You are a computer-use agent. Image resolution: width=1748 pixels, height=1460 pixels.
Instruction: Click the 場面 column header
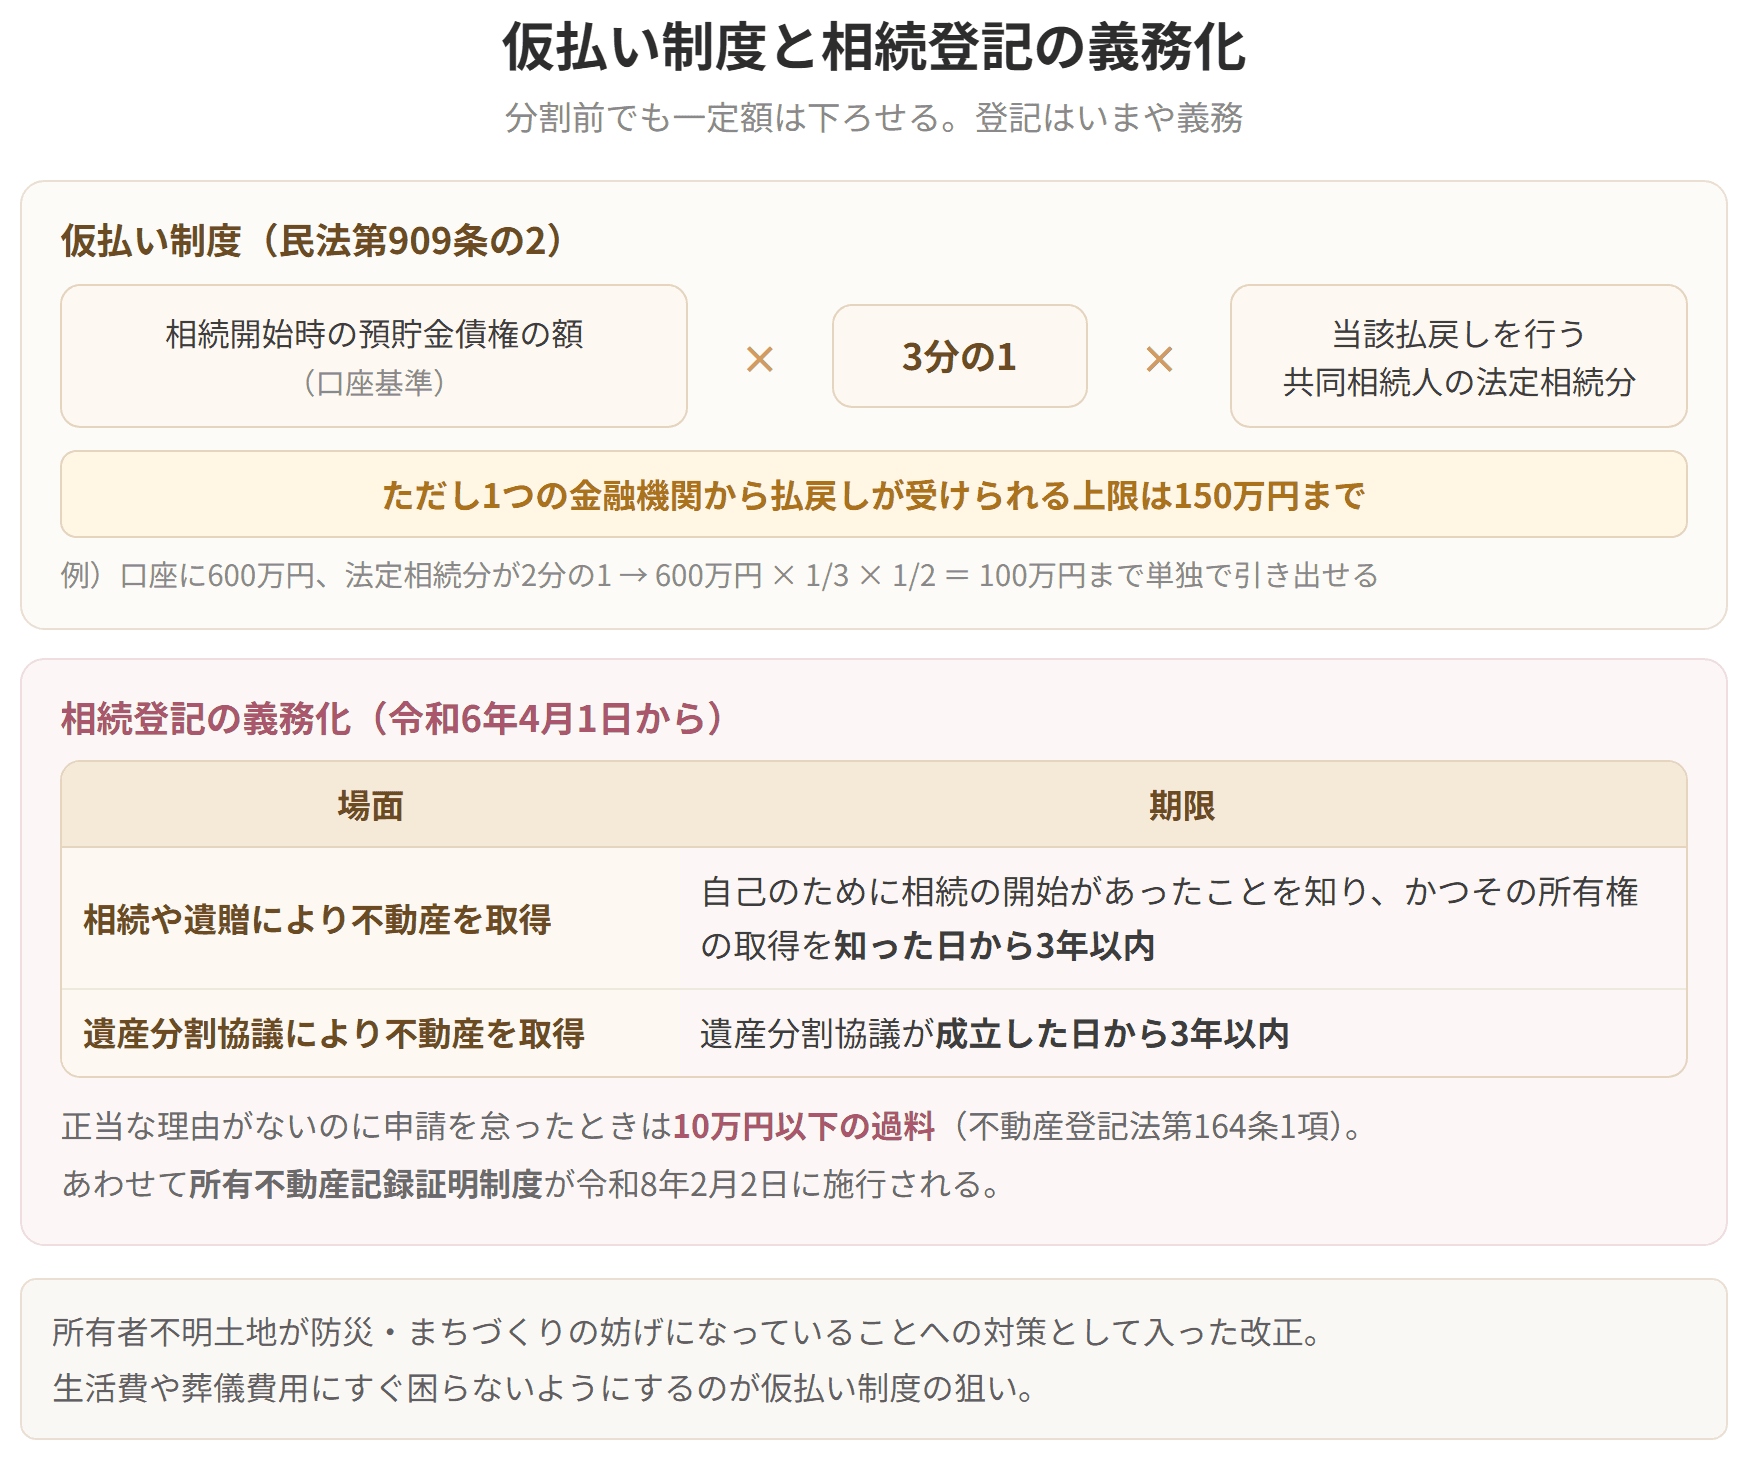[370, 805]
